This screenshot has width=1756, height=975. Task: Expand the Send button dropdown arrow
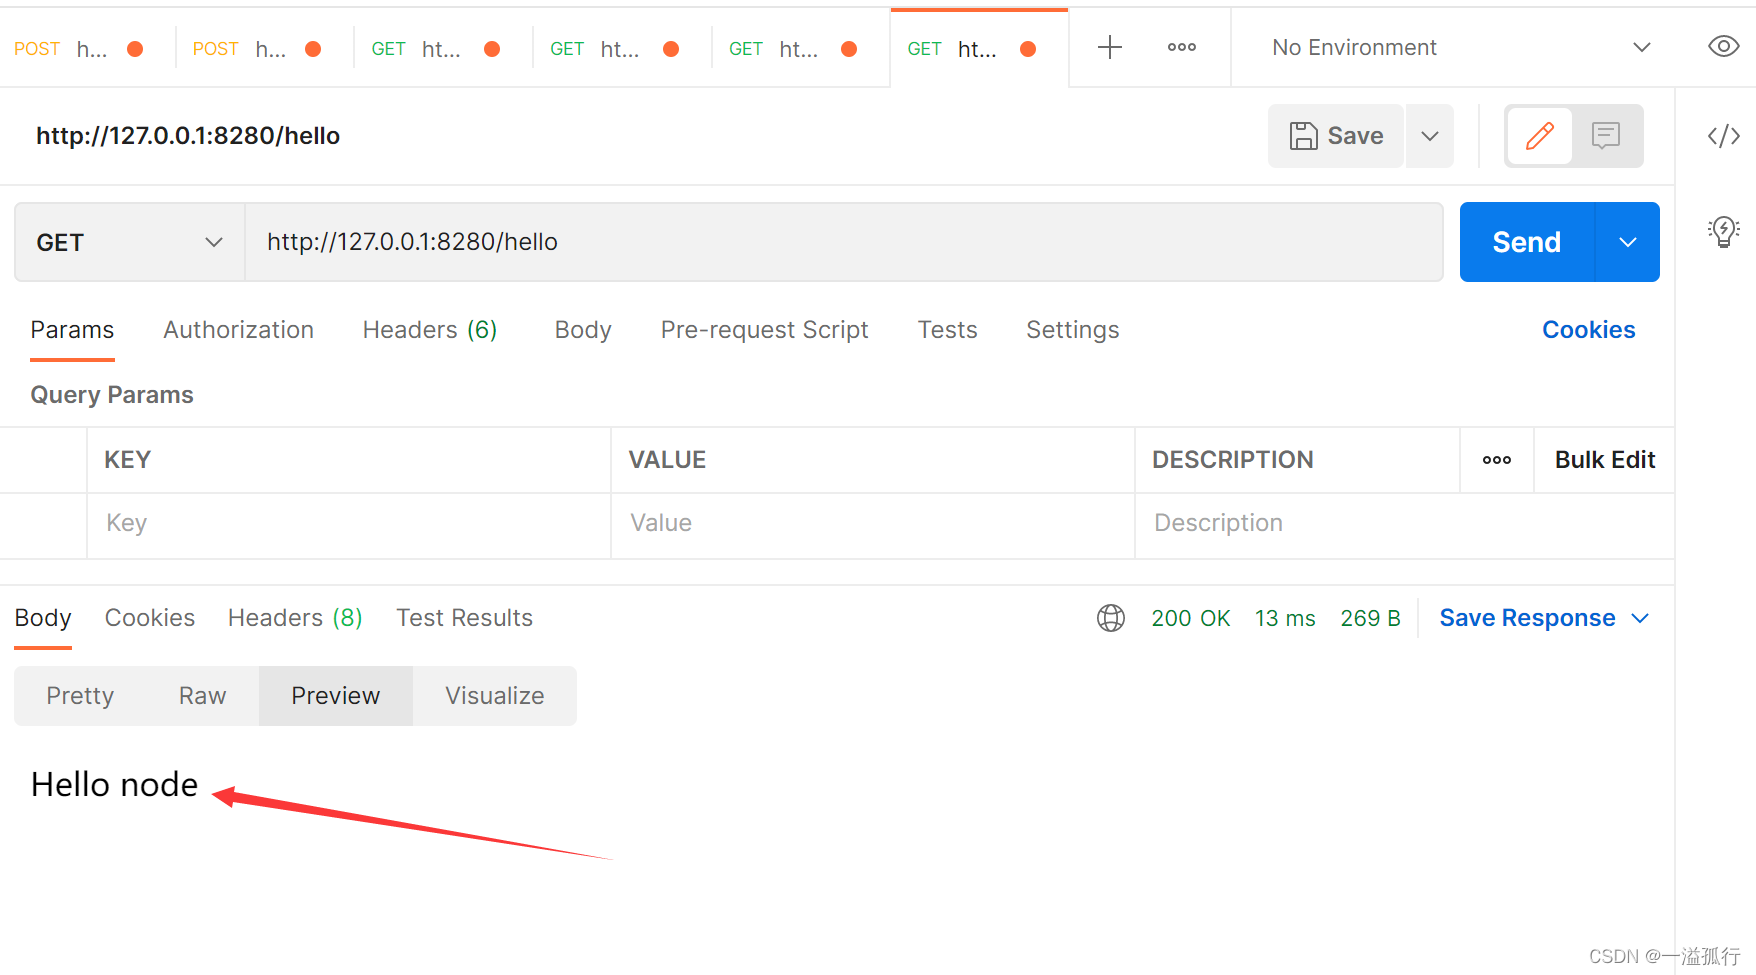(x=1628, y=242)
